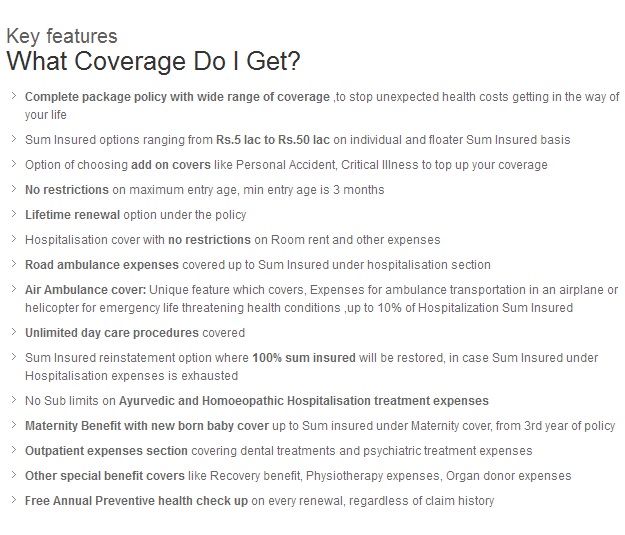Click the chevron bullet beside Outpatient expenses section
Screen dimensions: 625x535
(x=14, y=450)
